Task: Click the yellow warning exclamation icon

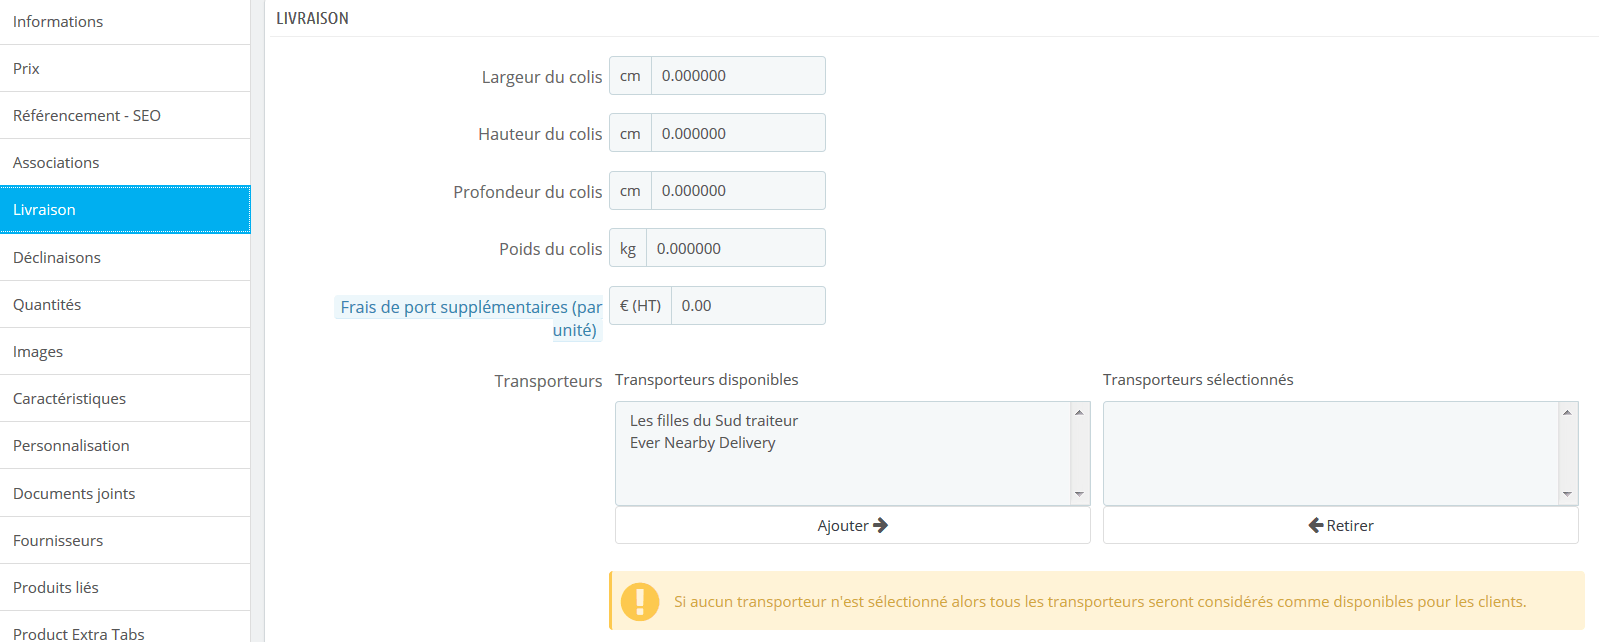Action: coord(640,601)
